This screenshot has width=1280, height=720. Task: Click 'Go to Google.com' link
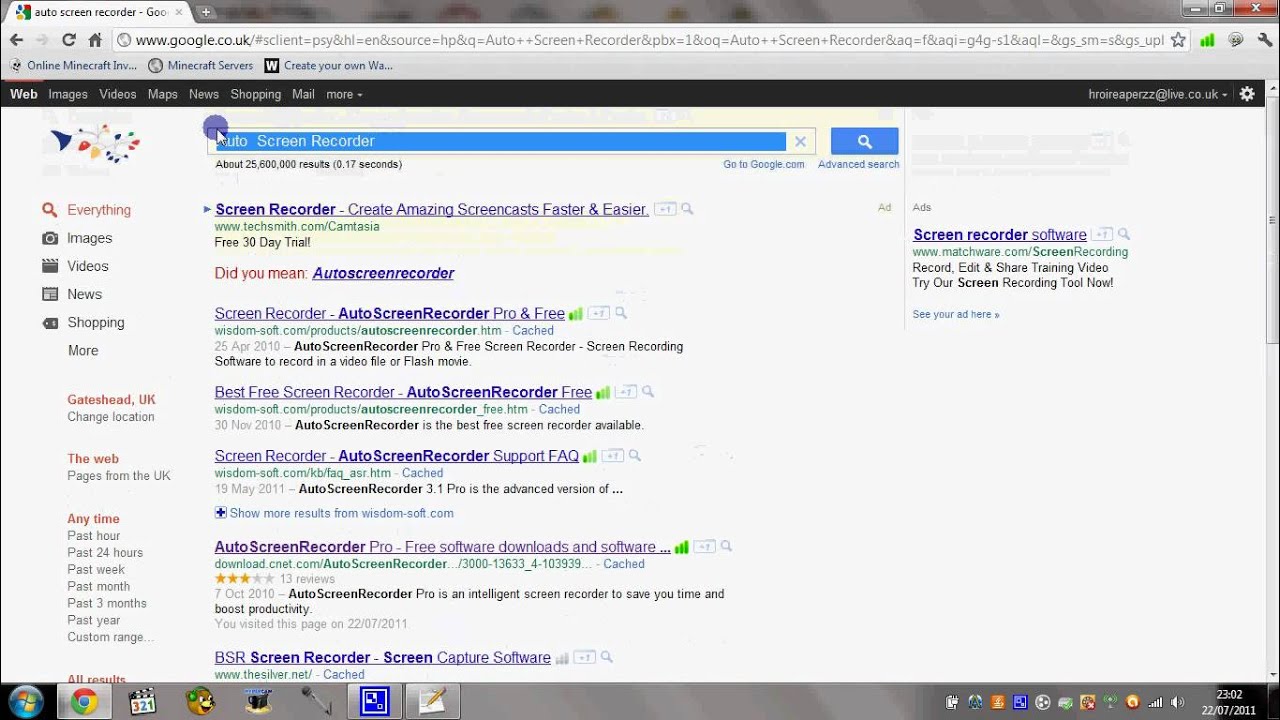(763, 164)
